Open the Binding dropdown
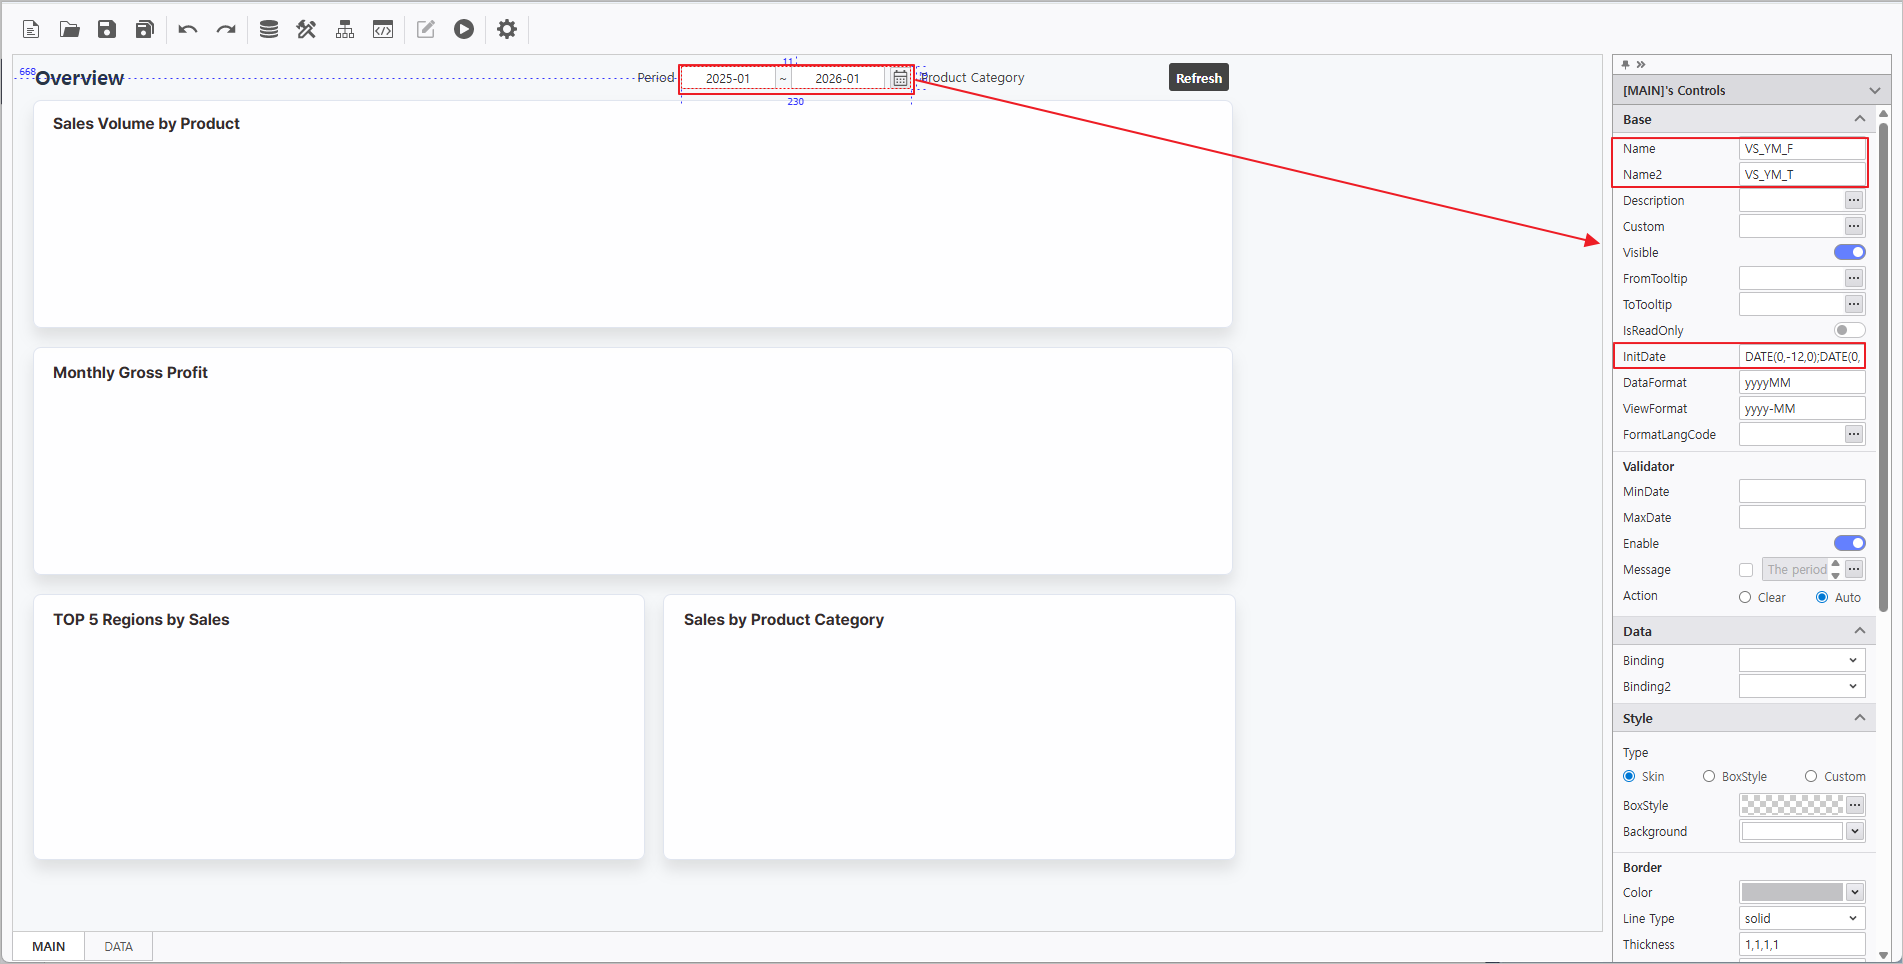Image resolution: width=1903 pixels, height=964 pixels. [x=1802, y=660]
